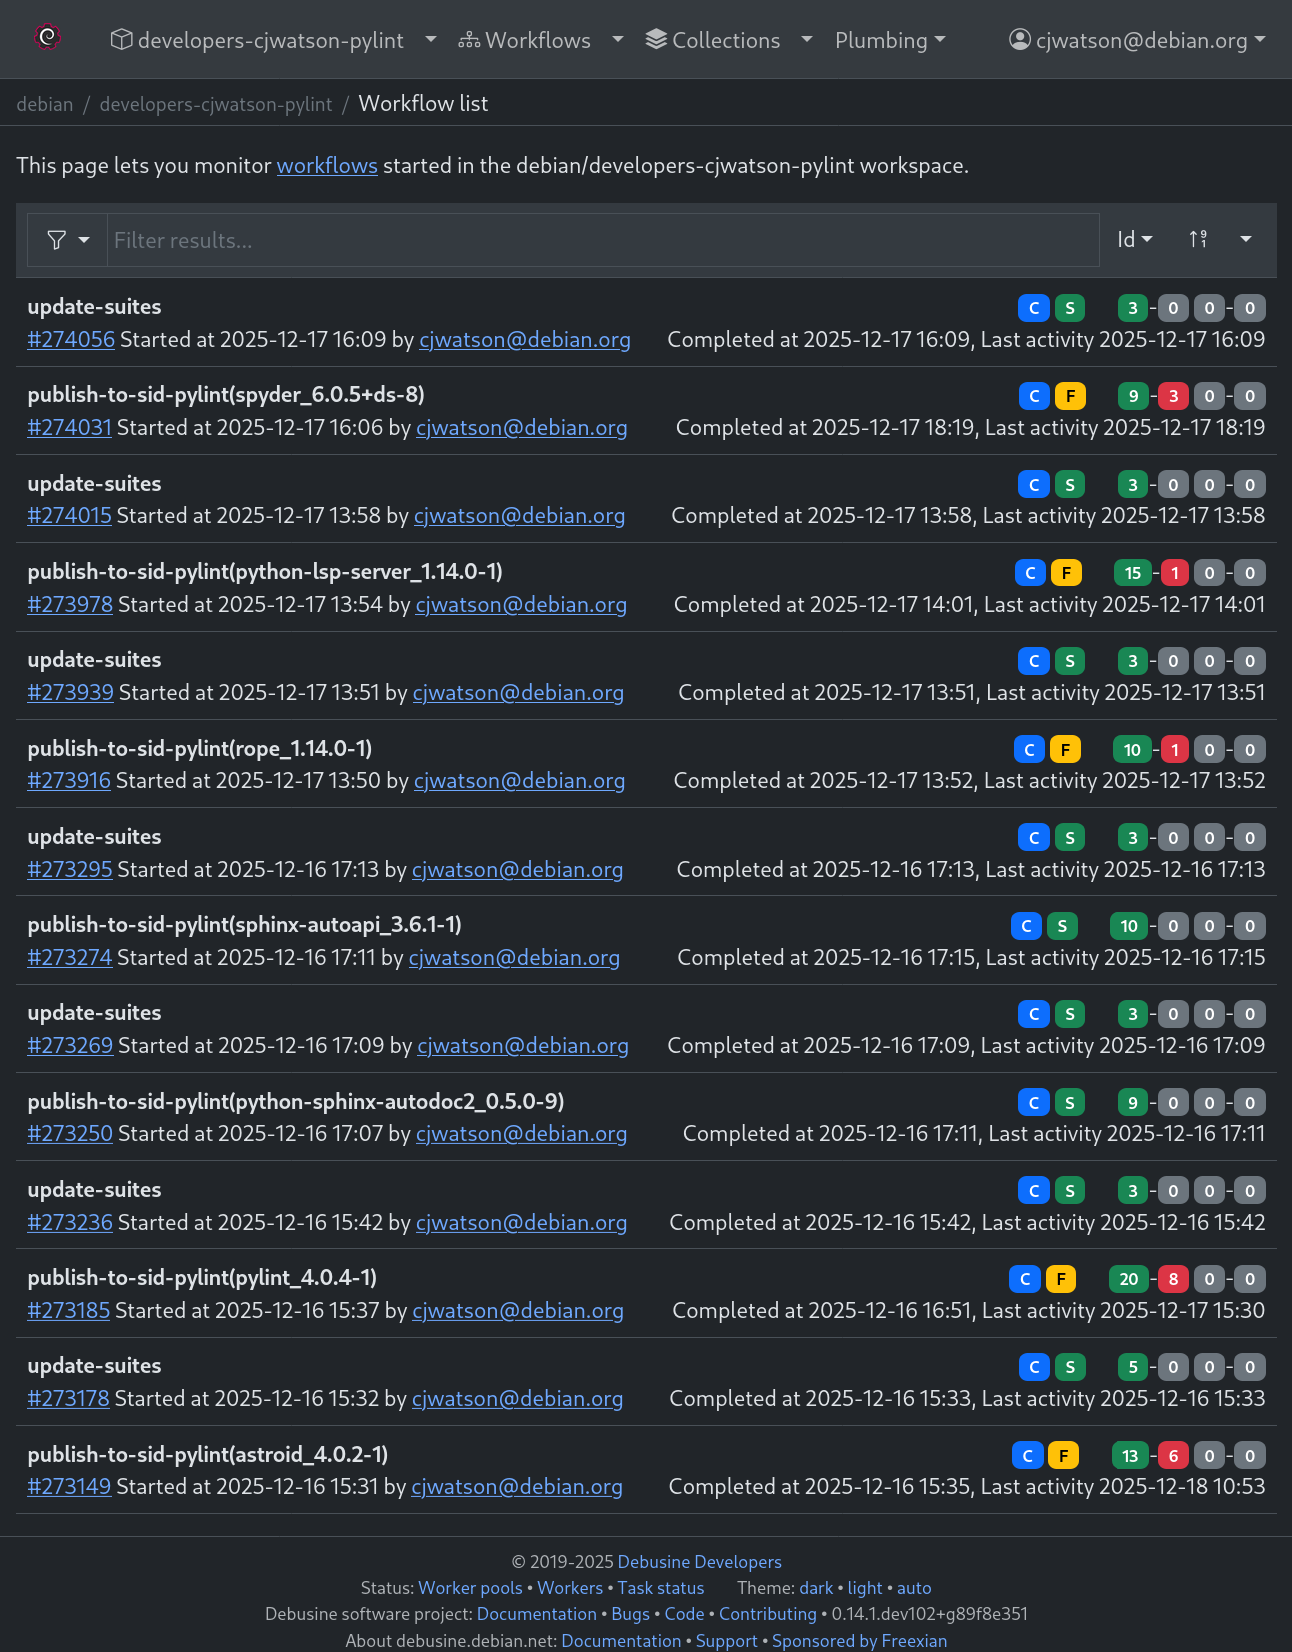
Task: Click the red 1 count for rope workflow
Action: (1175, 749)
